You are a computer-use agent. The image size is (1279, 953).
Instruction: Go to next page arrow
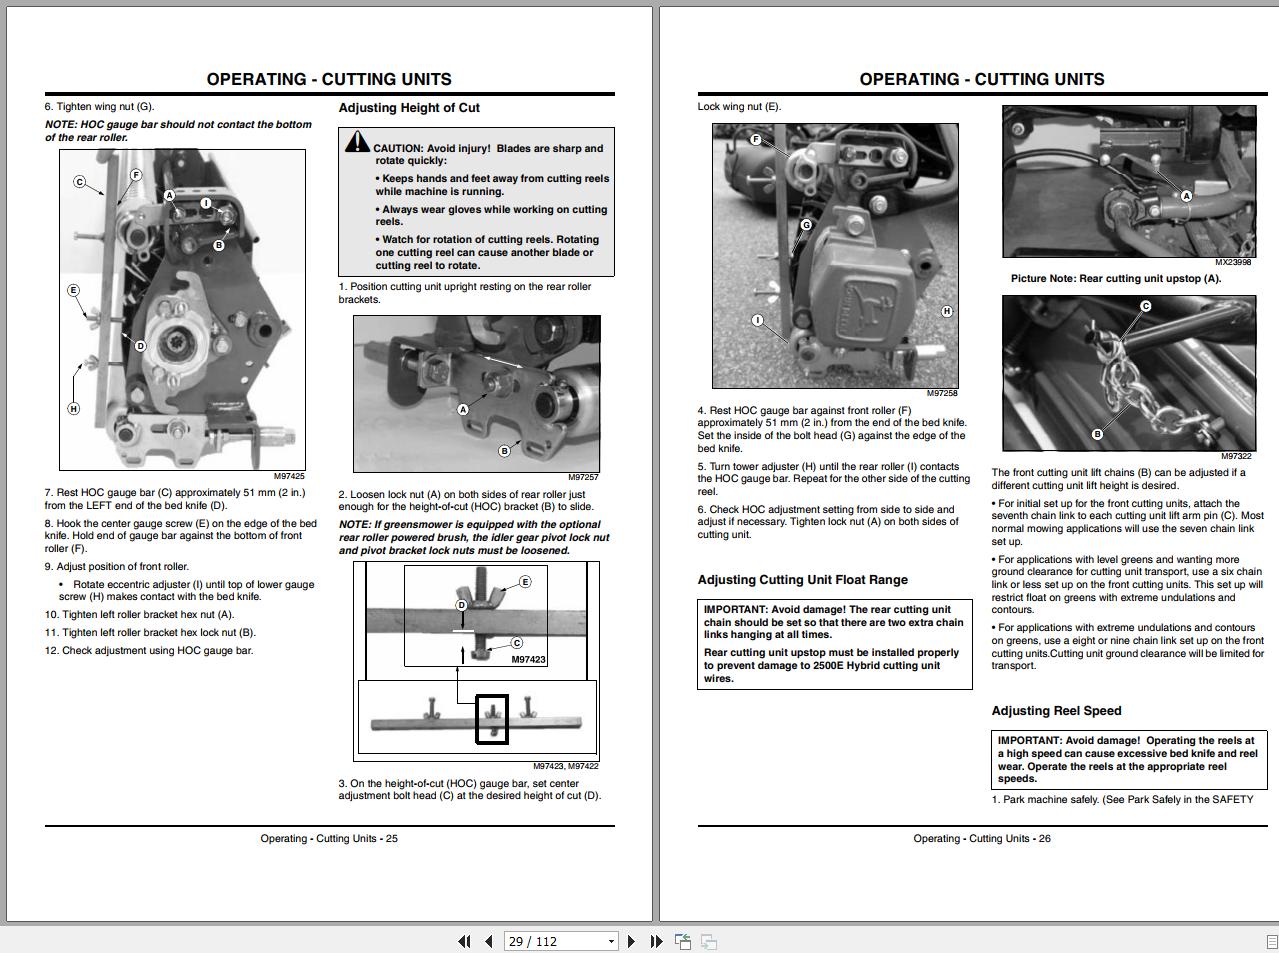[631, 941]
